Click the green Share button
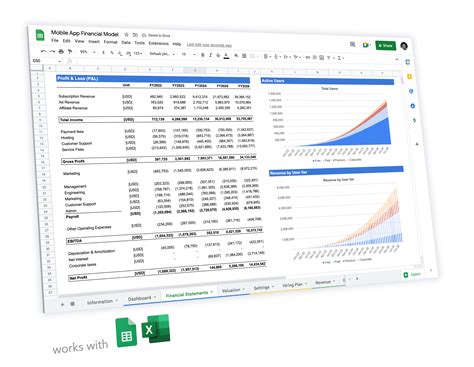The width and height of the screenshot is (474, 367). pyautogui.click(x=386, y=45)
